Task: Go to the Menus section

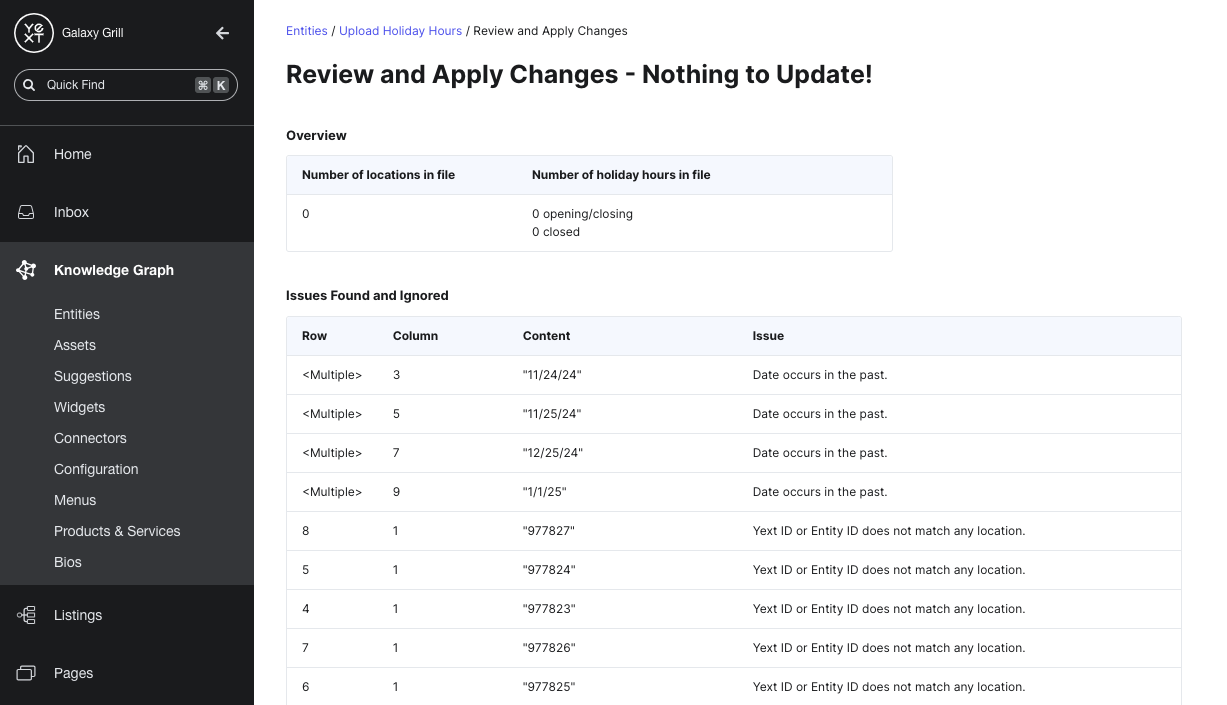Action: tap(74, 500)
